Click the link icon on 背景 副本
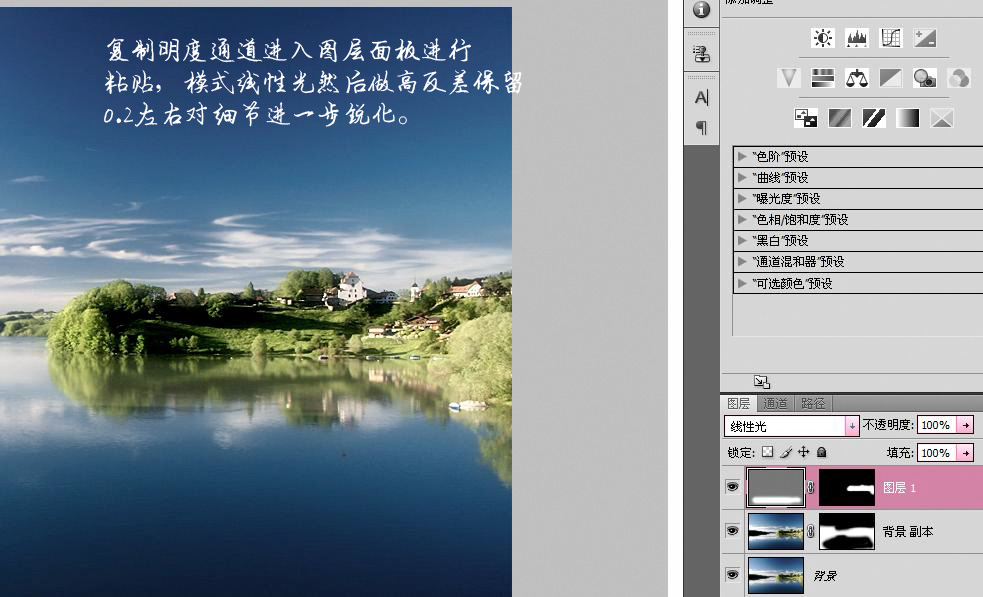The height and width of the screenshot is (597, 983). 811,532
